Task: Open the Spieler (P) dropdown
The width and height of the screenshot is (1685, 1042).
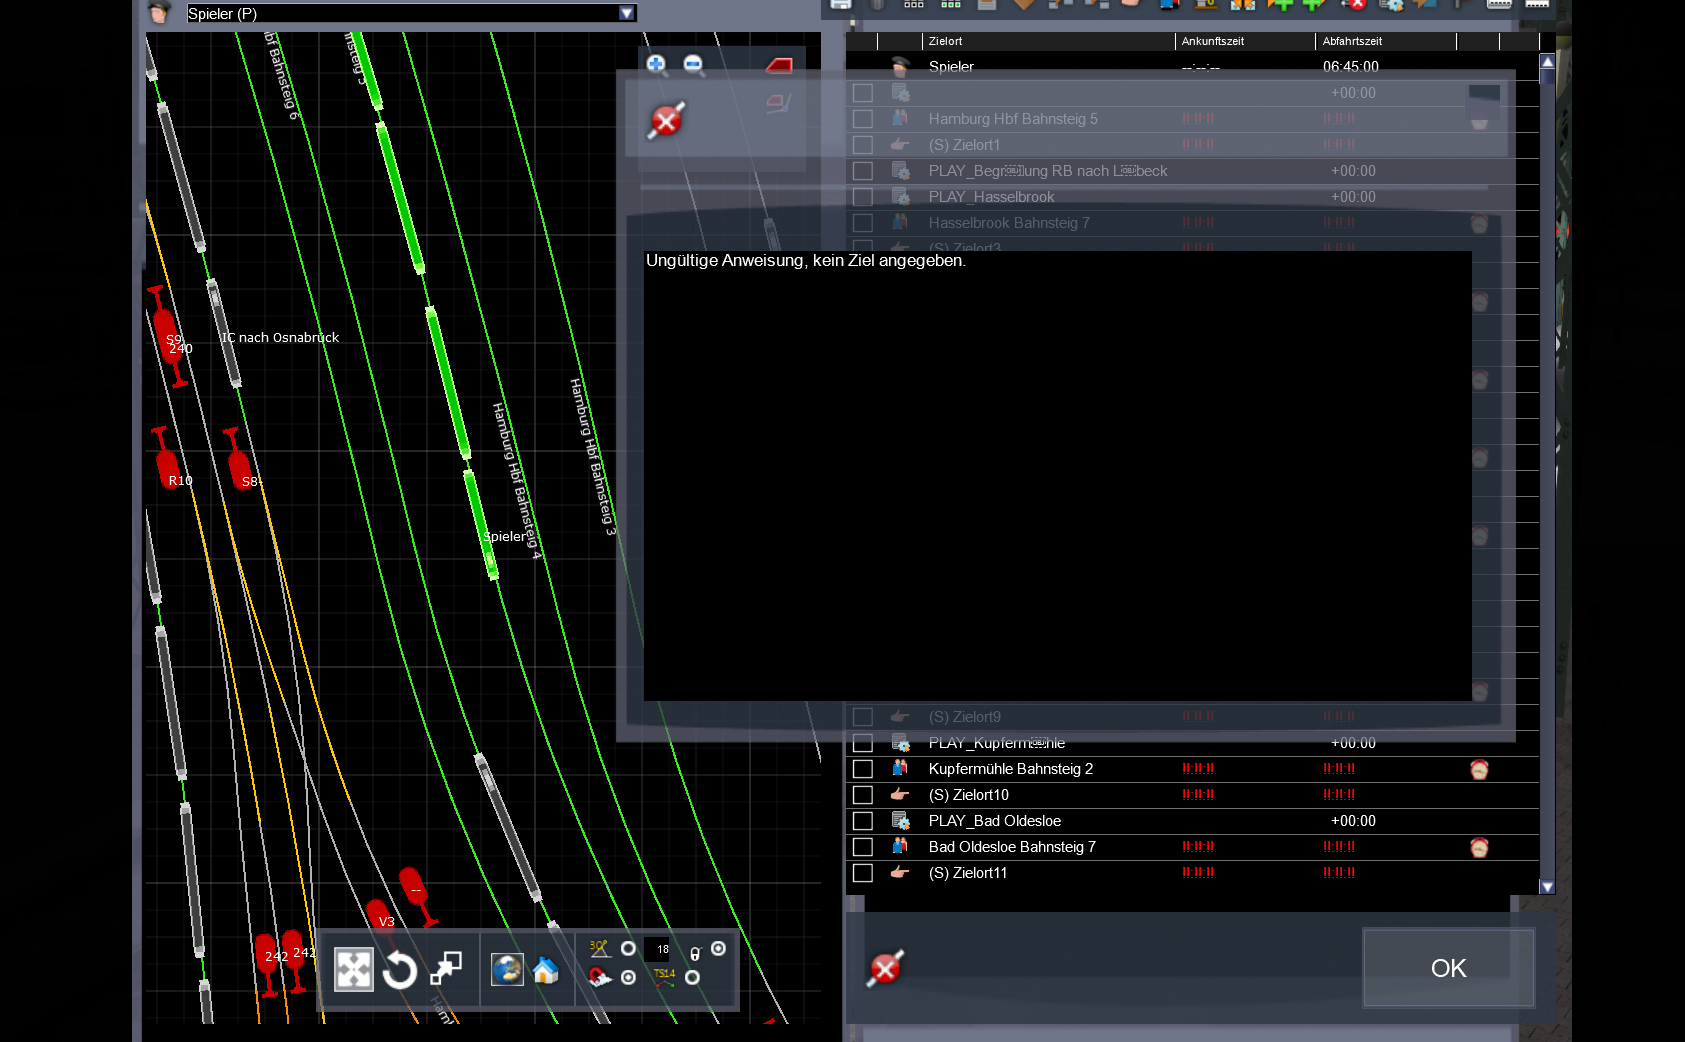Action: pyautogui.click(x=626, y=13)
